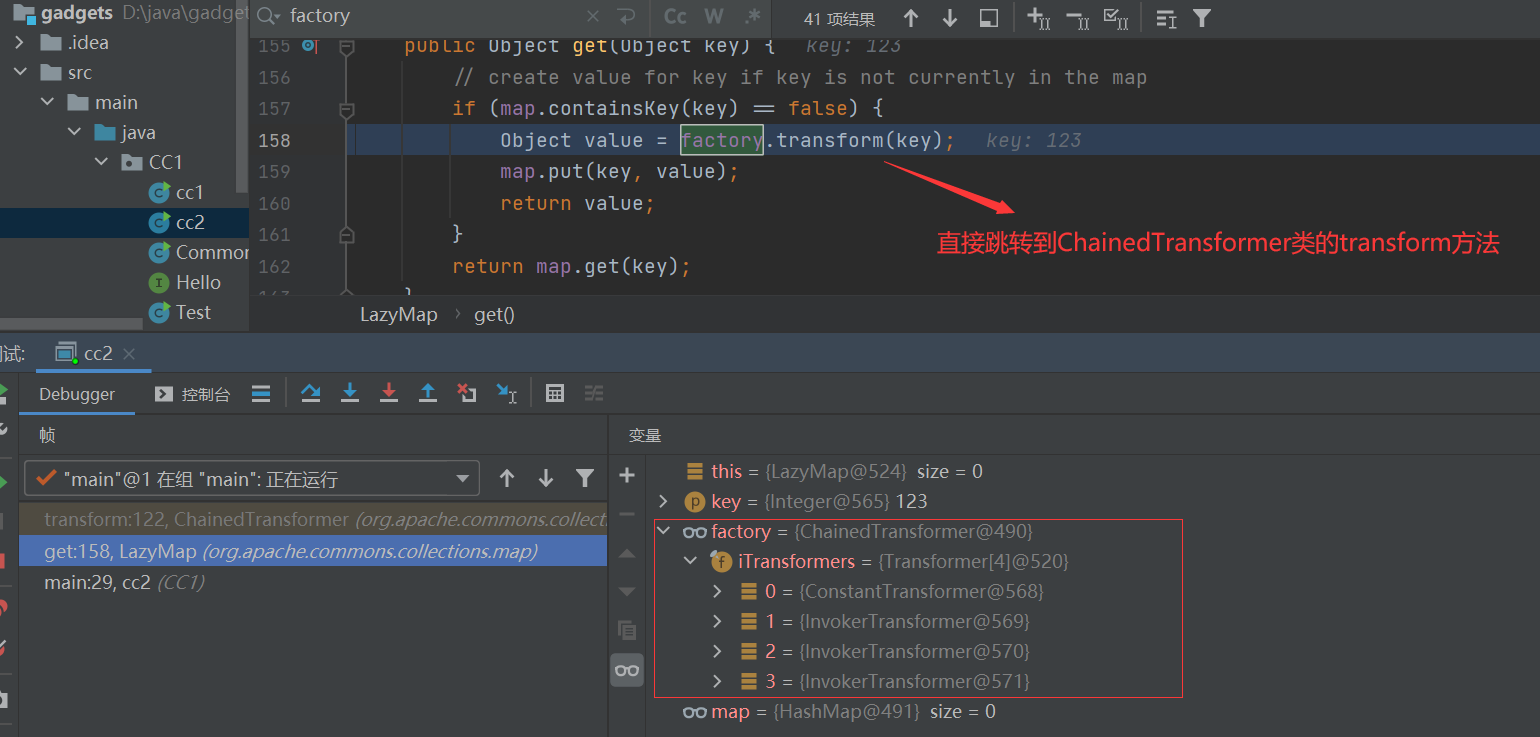Viewport: 1540px width, 737px height.
Task: Toggle Match Case (Cc) search option
Action: click(675, 16)
